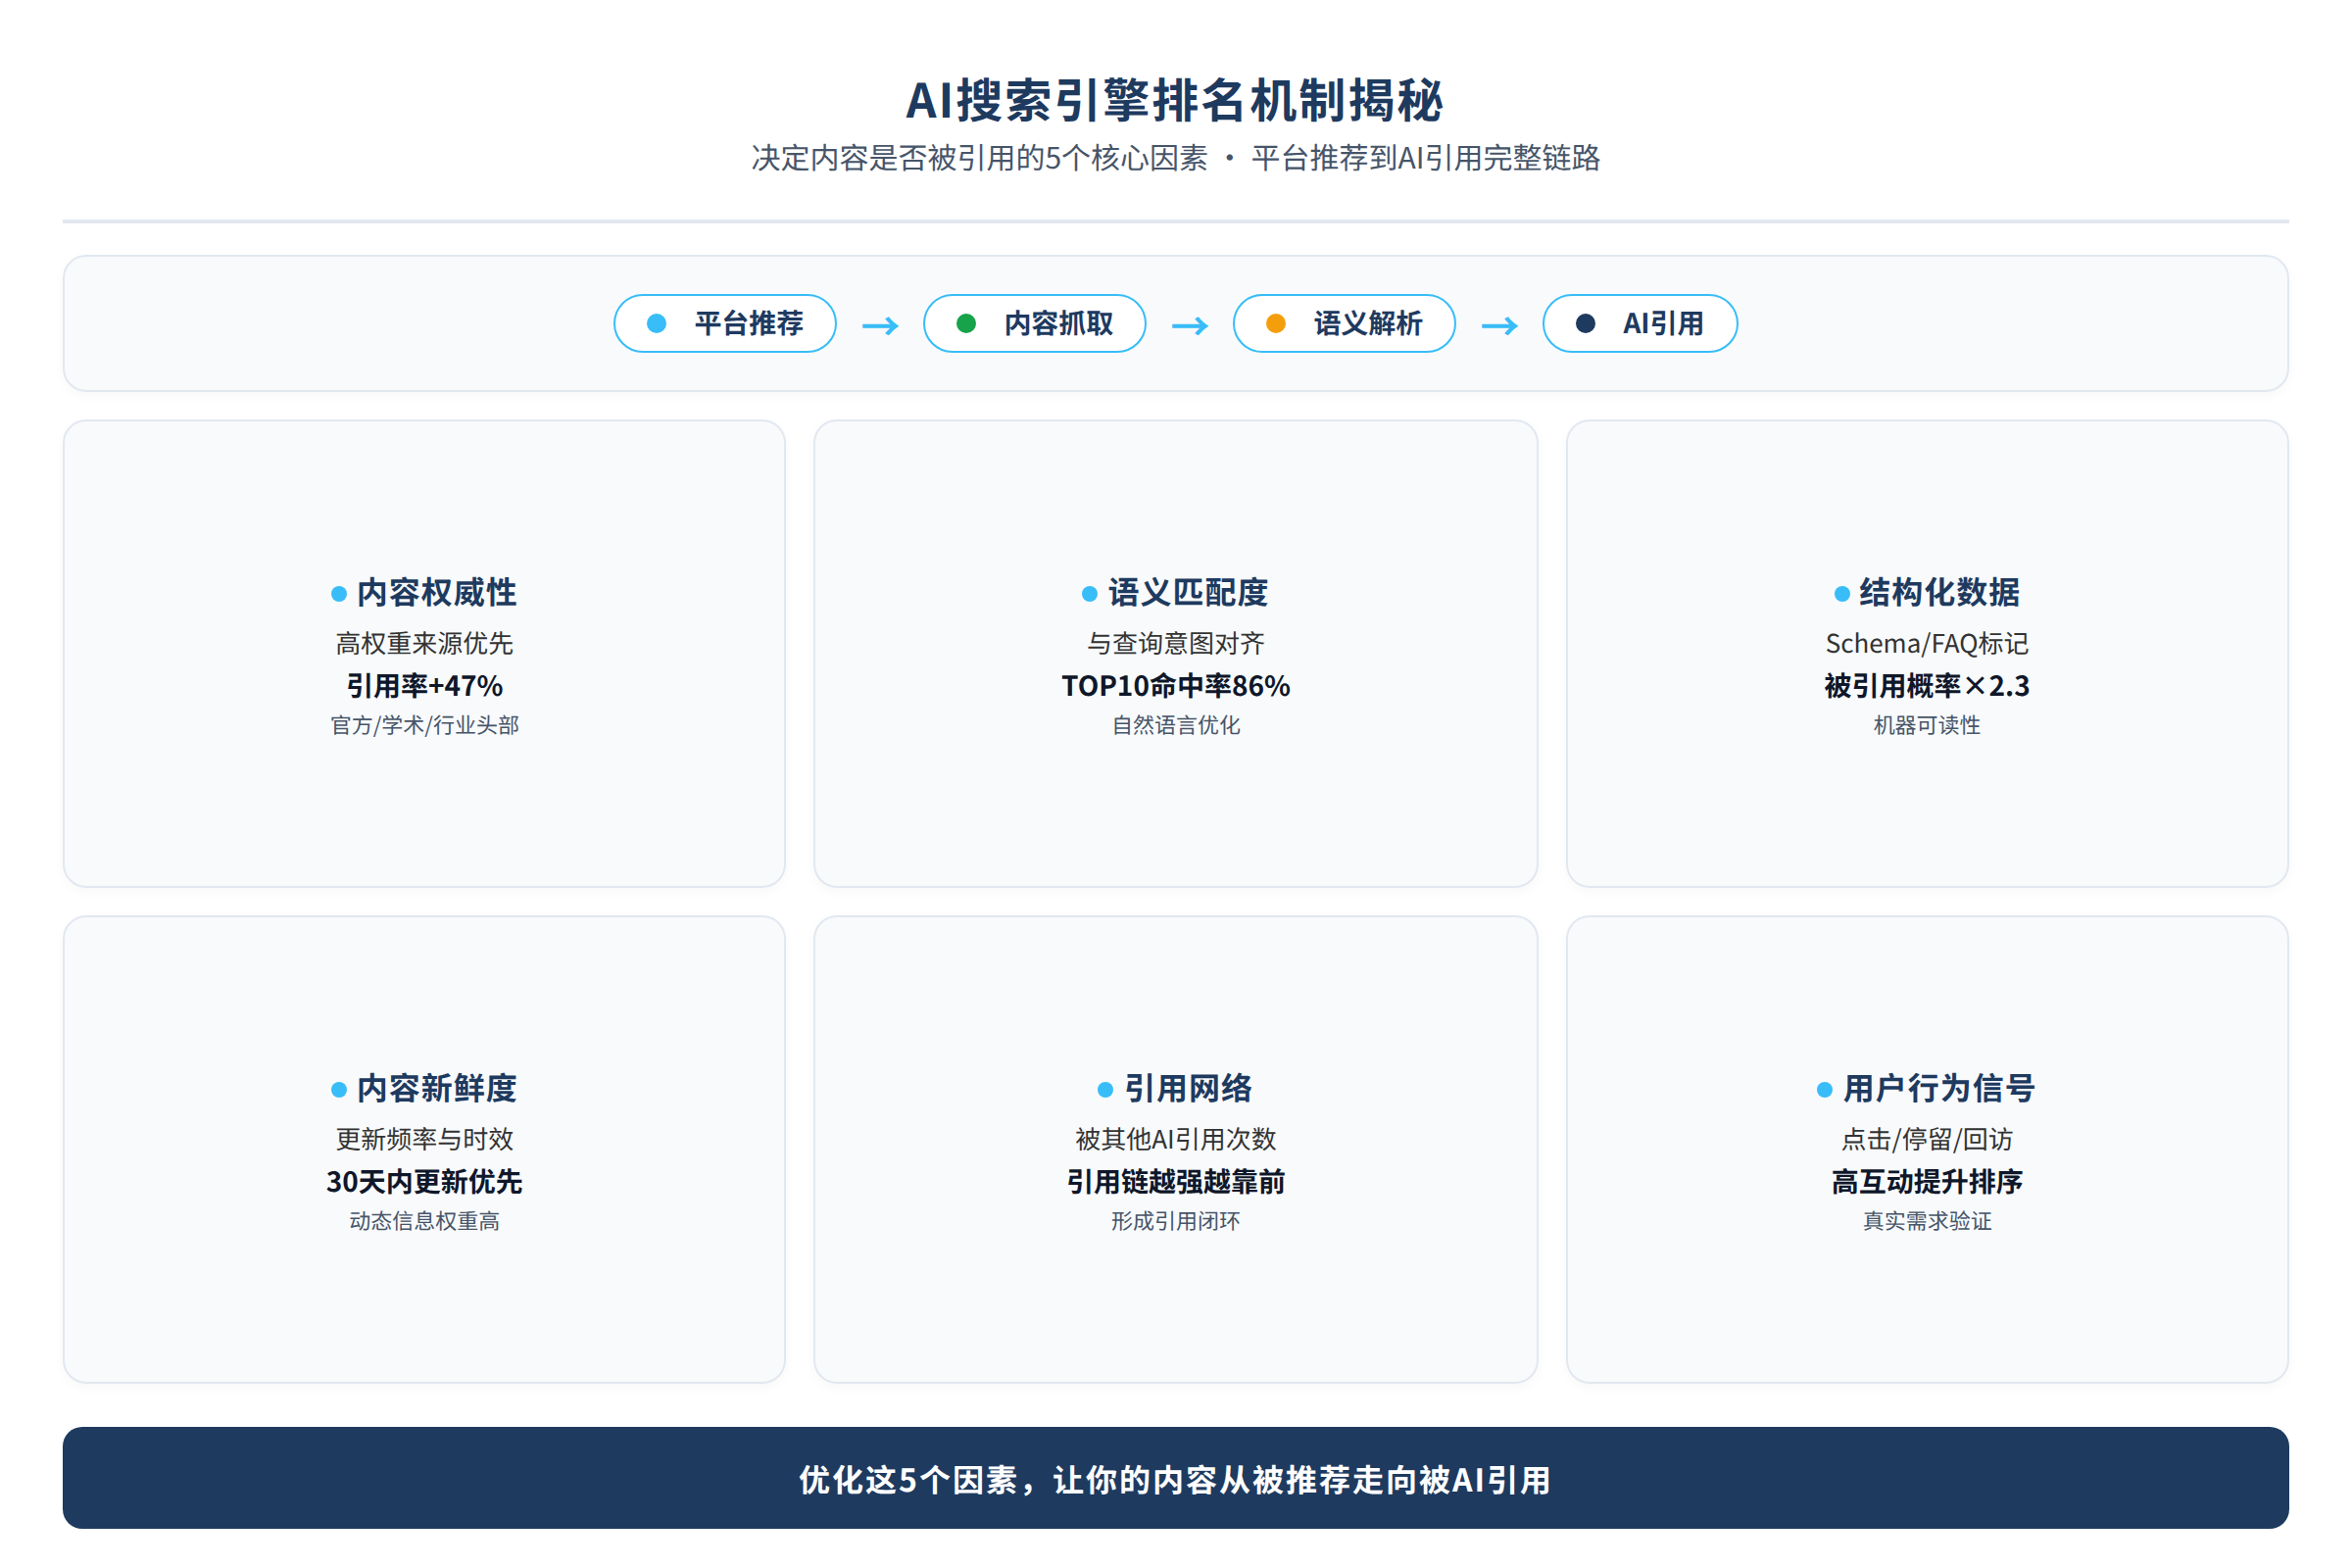Viewport: 2352px width, 1568px height.
Task: Select the 内容新鲜度 card heading
Action: [x=437, y=1088]
